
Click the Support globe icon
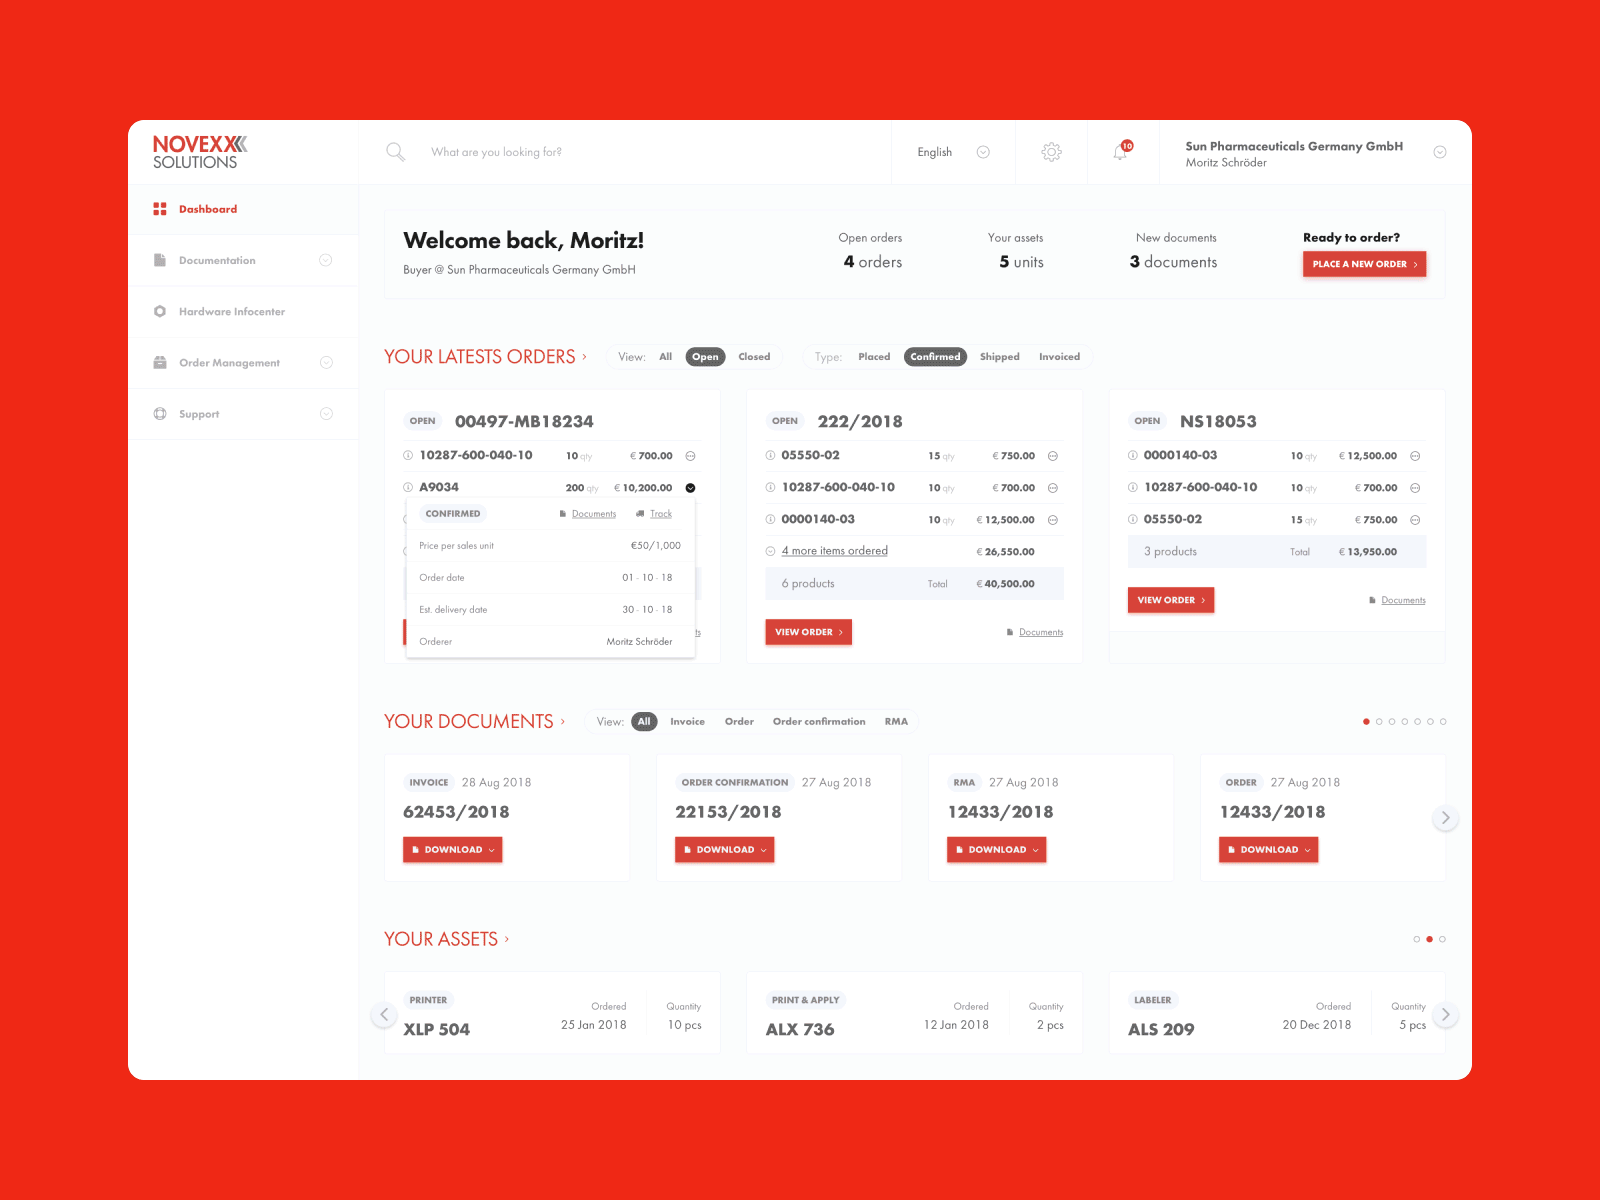click(160, 413)
